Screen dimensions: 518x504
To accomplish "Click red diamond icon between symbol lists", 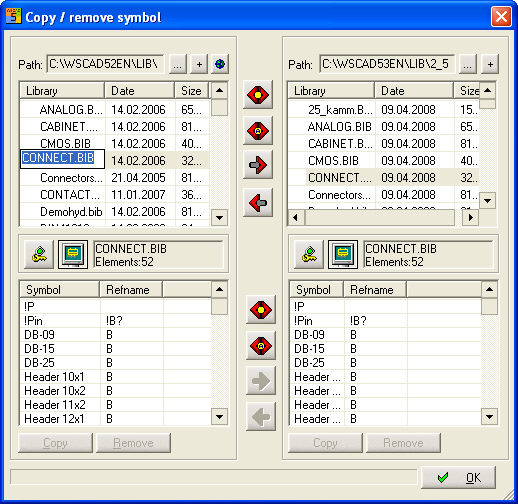I will (x=261, y=310).
